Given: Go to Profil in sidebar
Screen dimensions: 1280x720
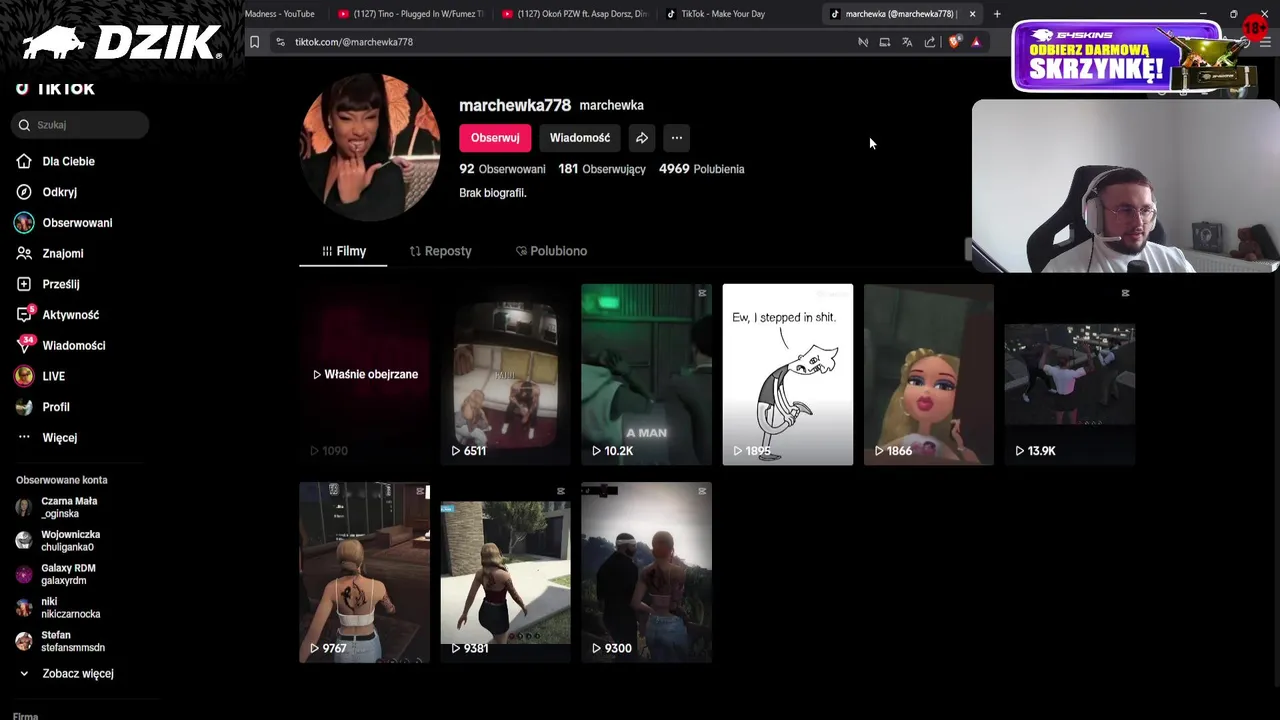Looking at the screenshot, I should (x=55, y=407).
